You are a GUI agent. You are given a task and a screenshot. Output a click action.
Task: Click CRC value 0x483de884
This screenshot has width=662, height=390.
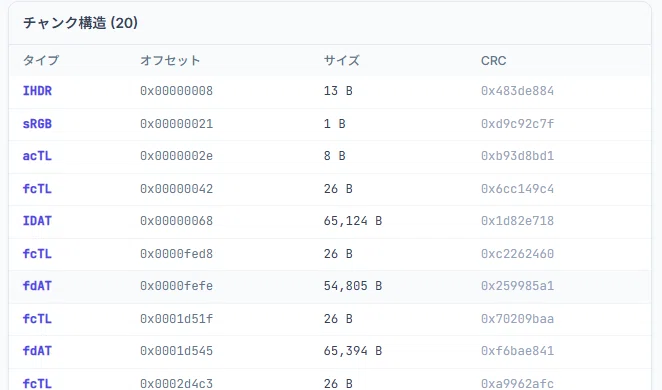(517, 91)
